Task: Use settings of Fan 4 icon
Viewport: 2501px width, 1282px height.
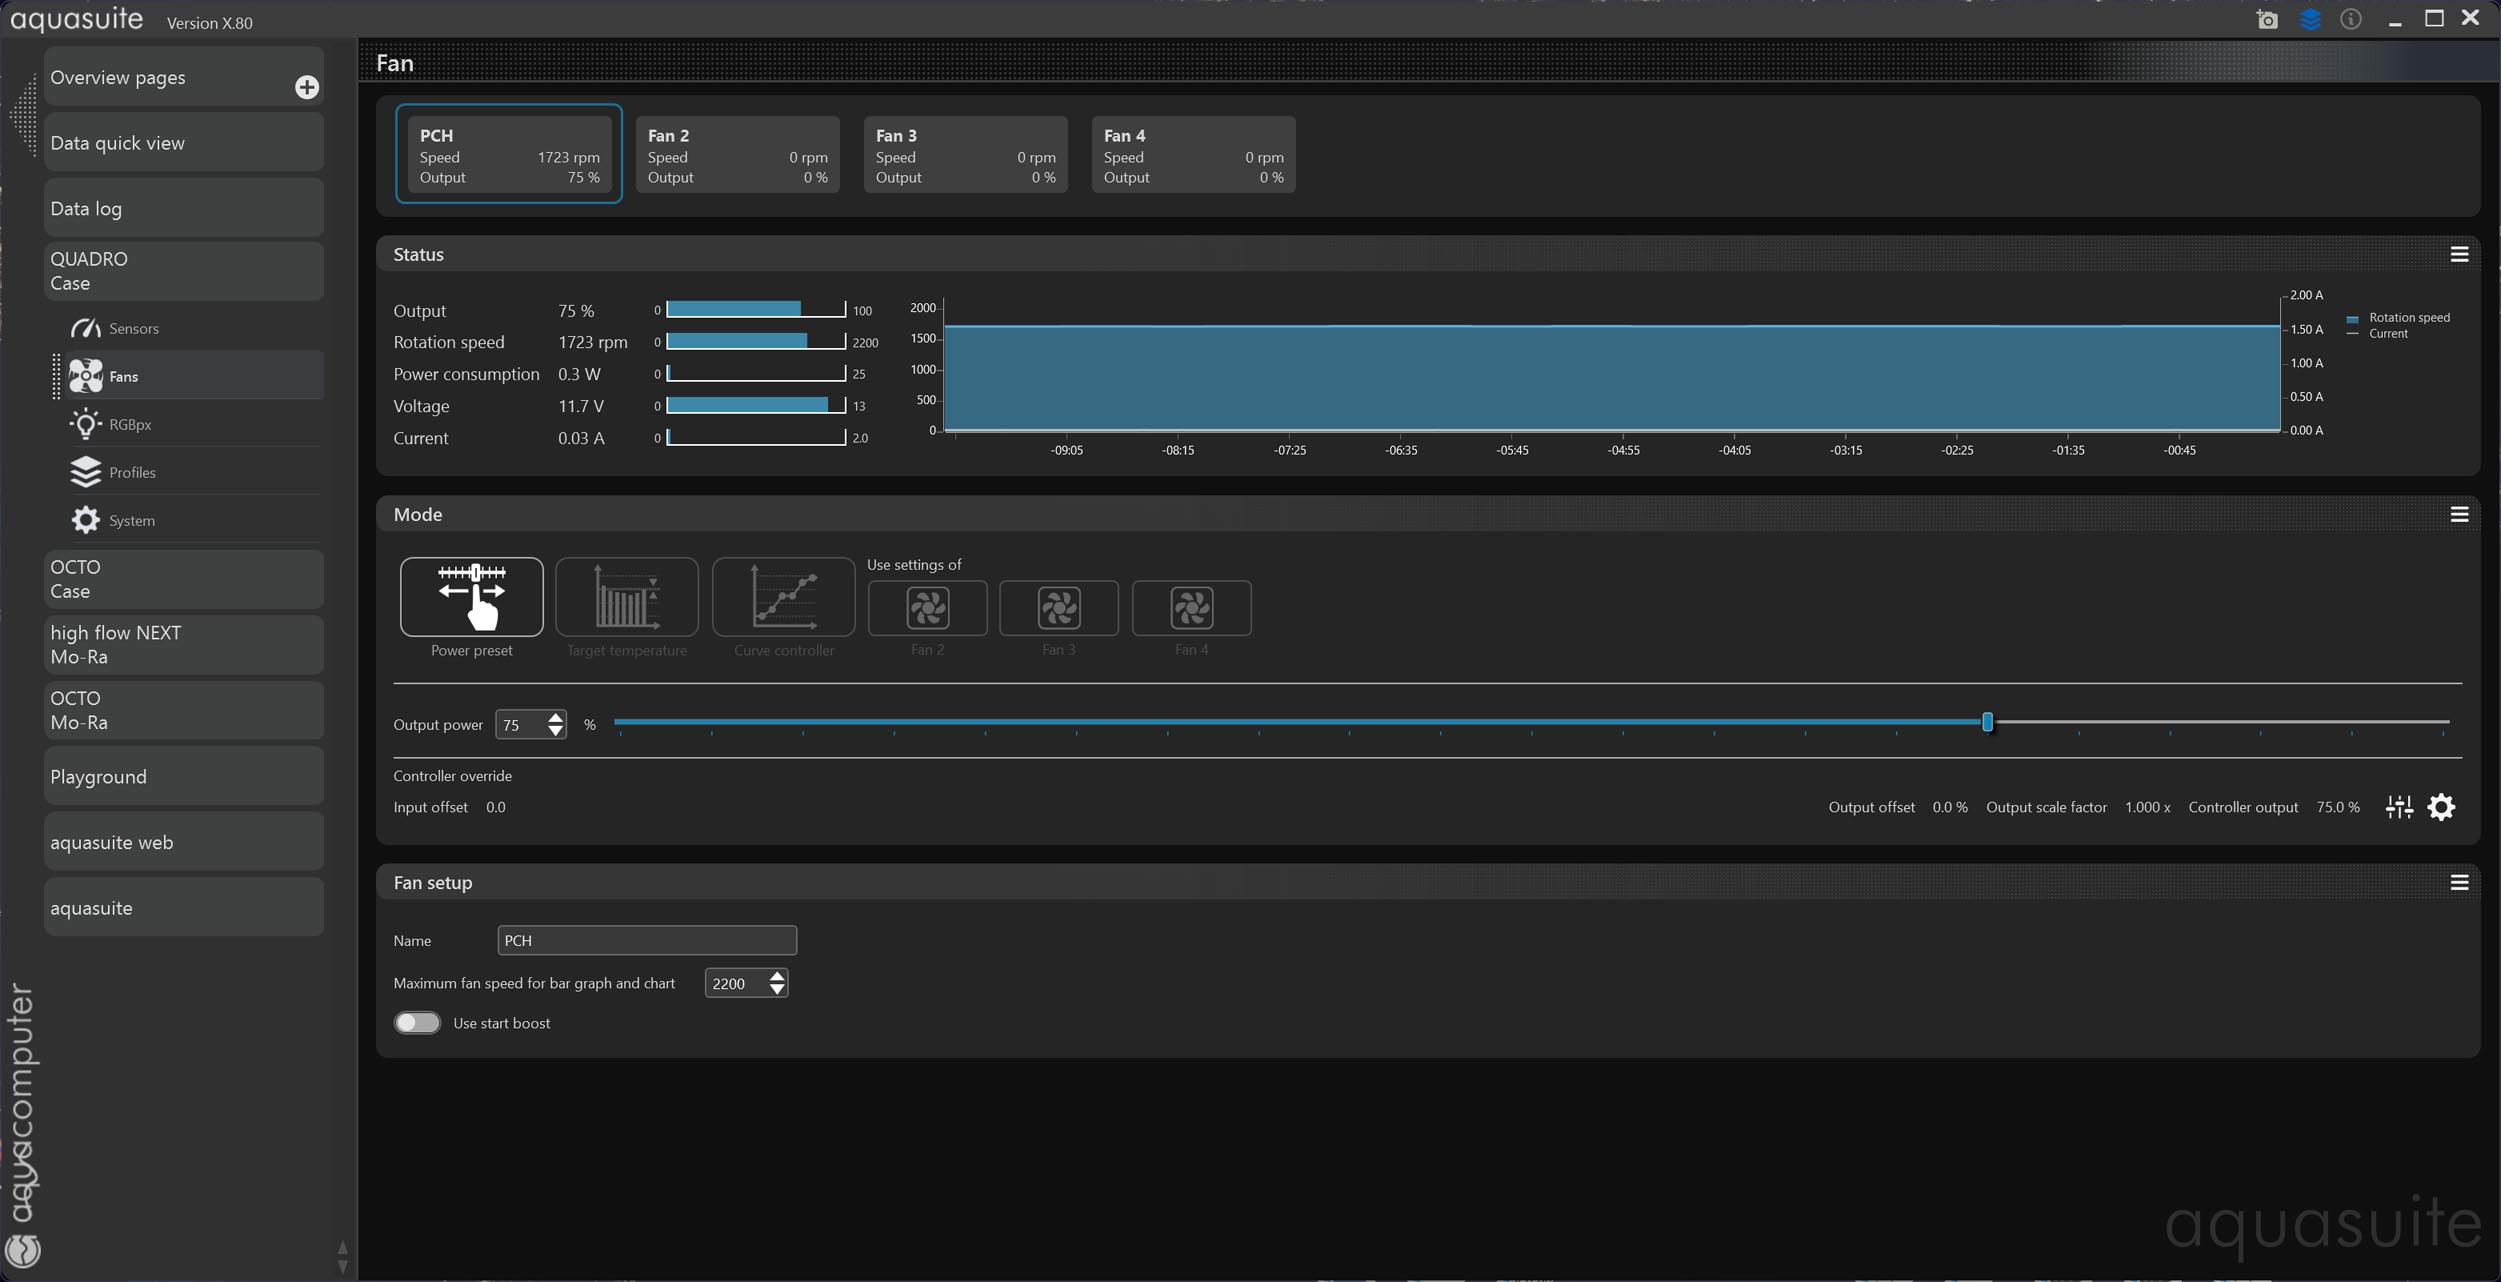Action: tap(1191, 608)
